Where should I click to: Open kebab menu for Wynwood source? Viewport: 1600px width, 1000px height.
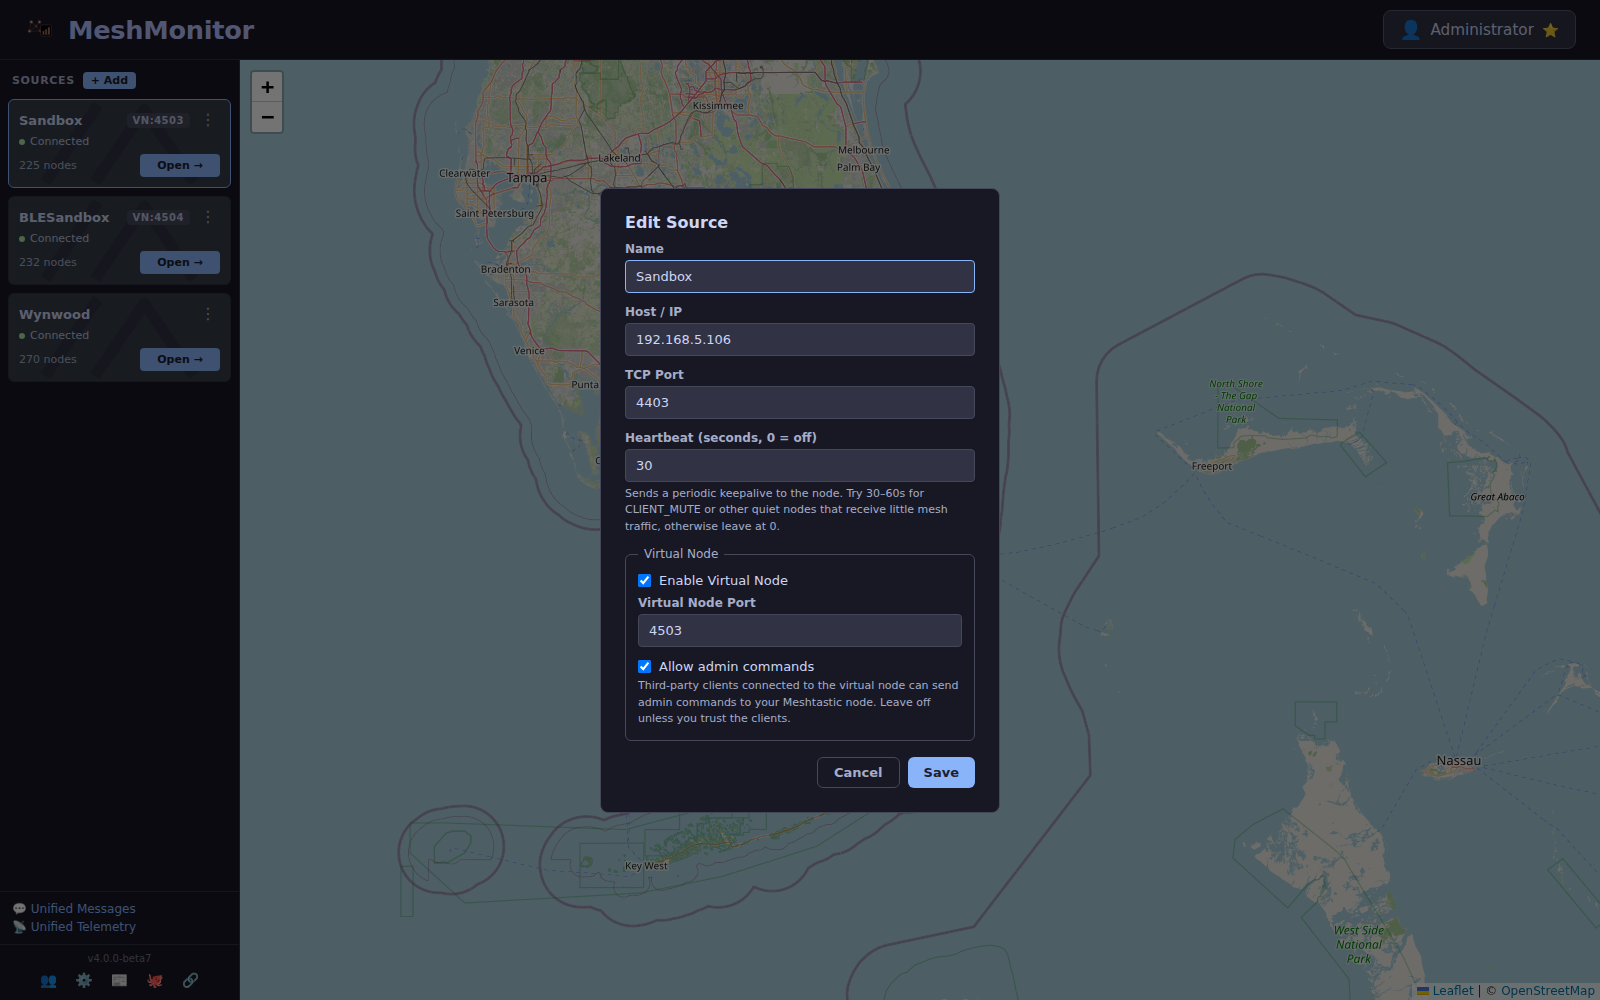pos(208,314)
